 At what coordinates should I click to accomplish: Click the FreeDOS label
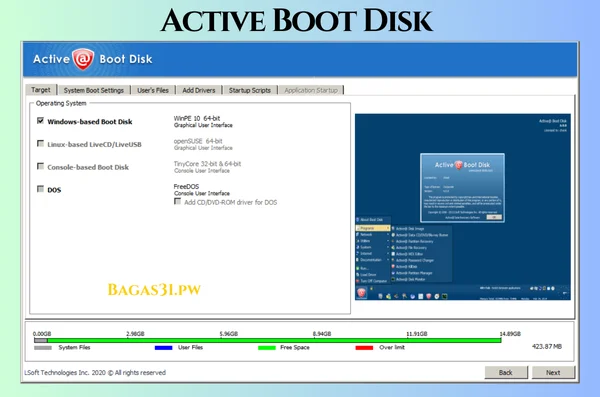click(186, 186)
